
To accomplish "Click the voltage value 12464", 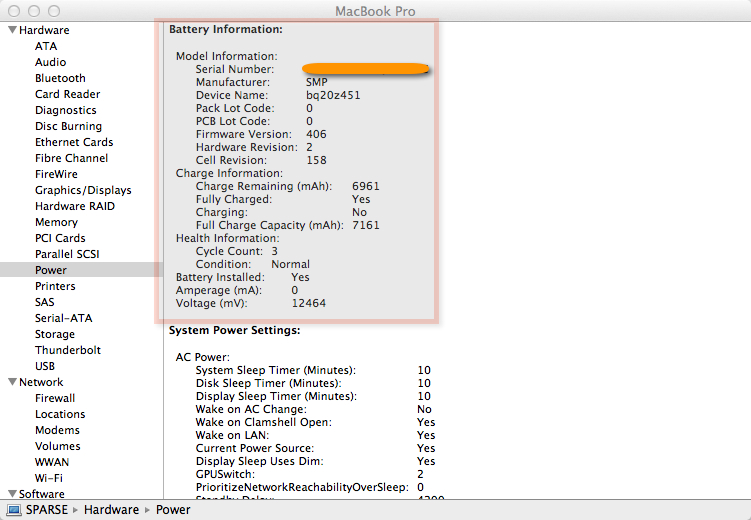I will 309,303.
